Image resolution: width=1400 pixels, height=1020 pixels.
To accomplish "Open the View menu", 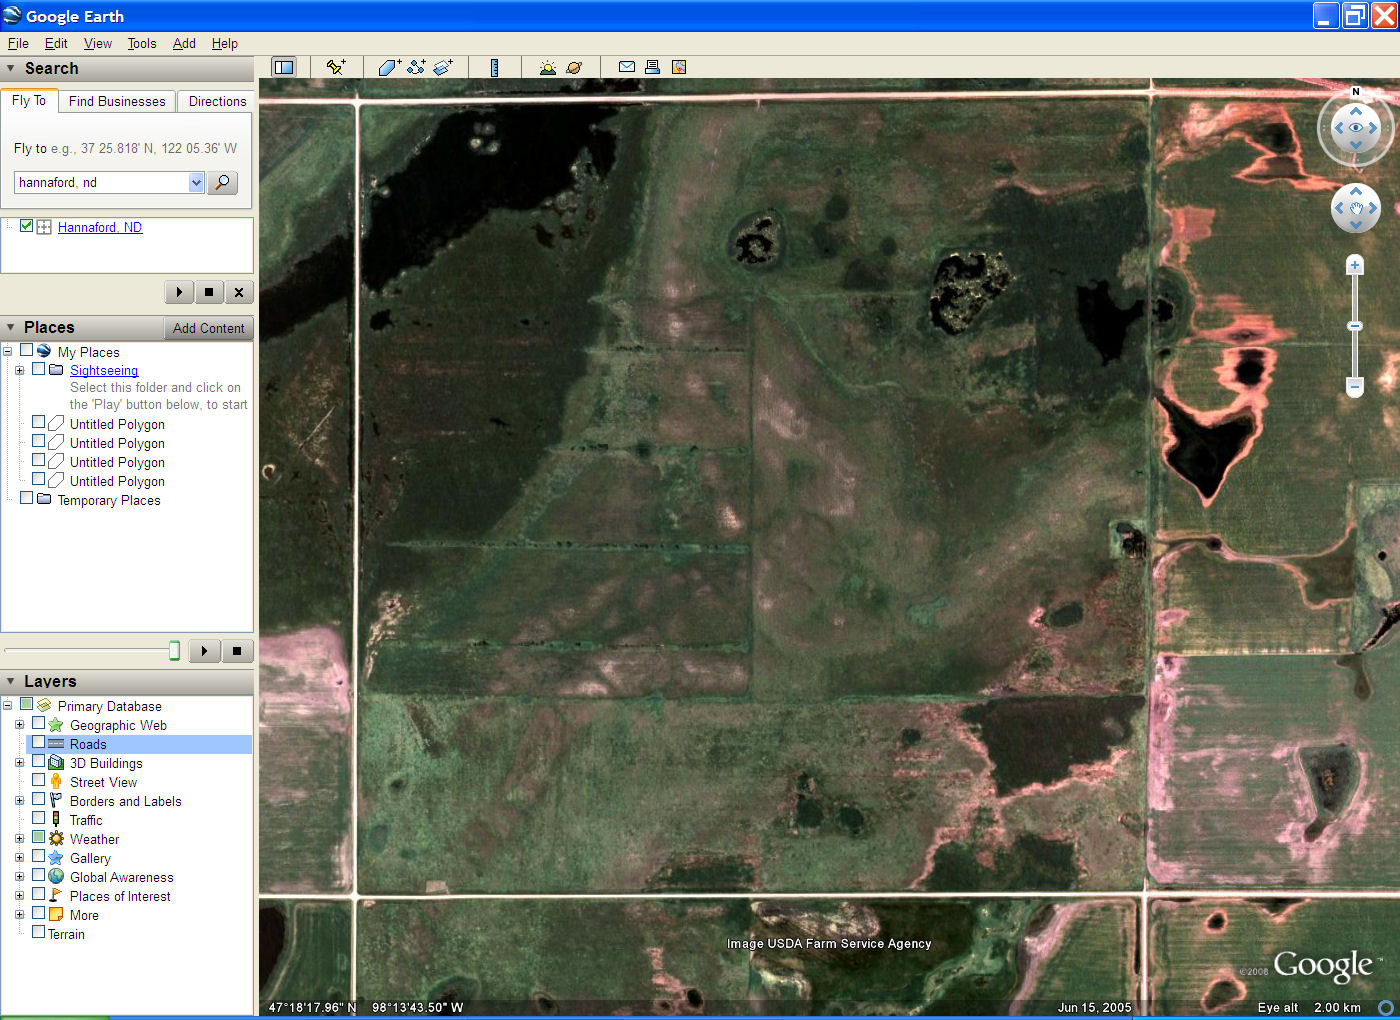I will (98, 43).
